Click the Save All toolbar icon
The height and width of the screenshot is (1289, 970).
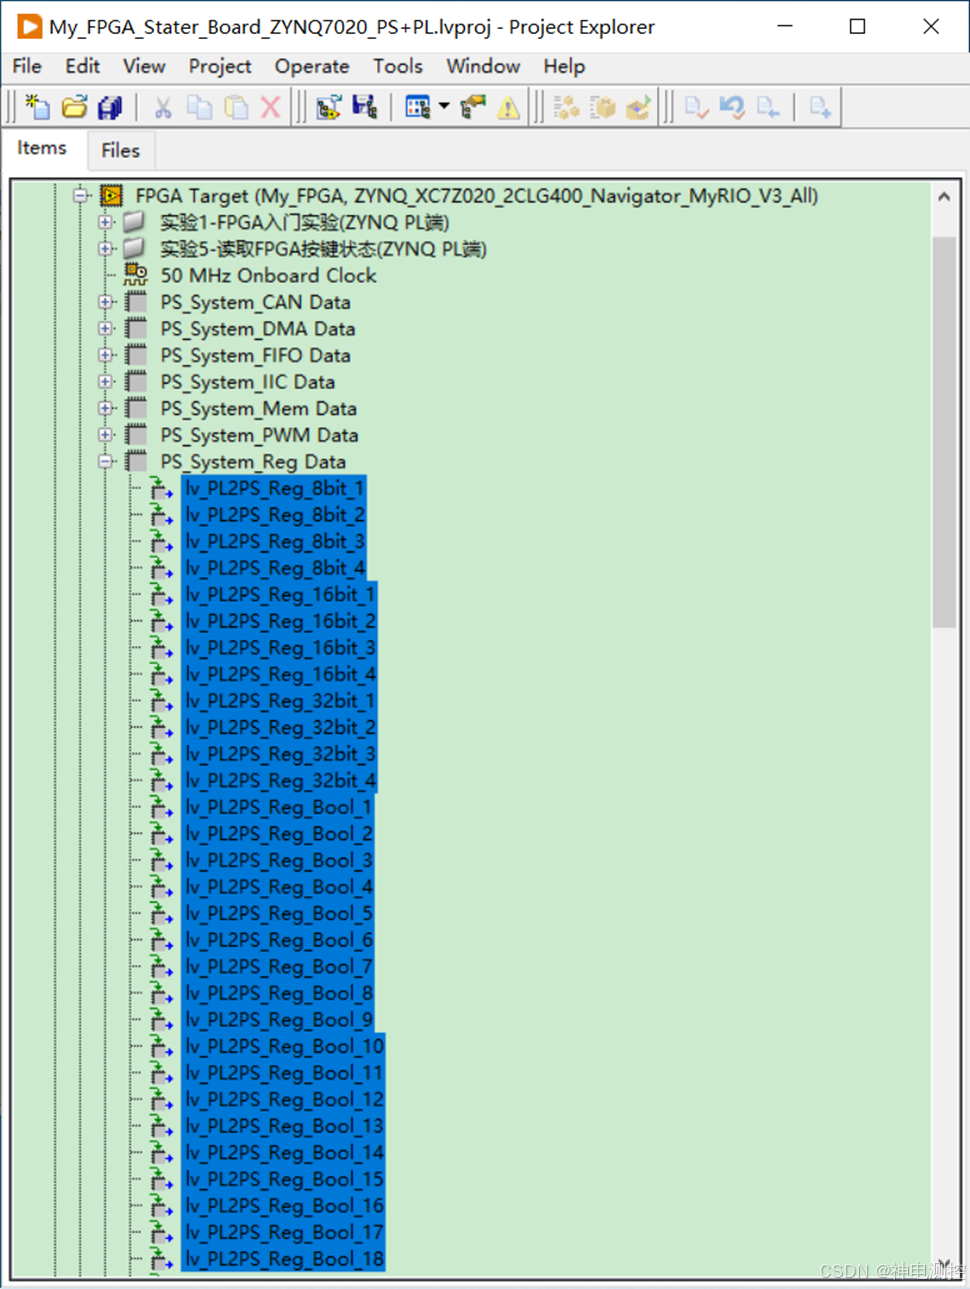tap(110, 107)
